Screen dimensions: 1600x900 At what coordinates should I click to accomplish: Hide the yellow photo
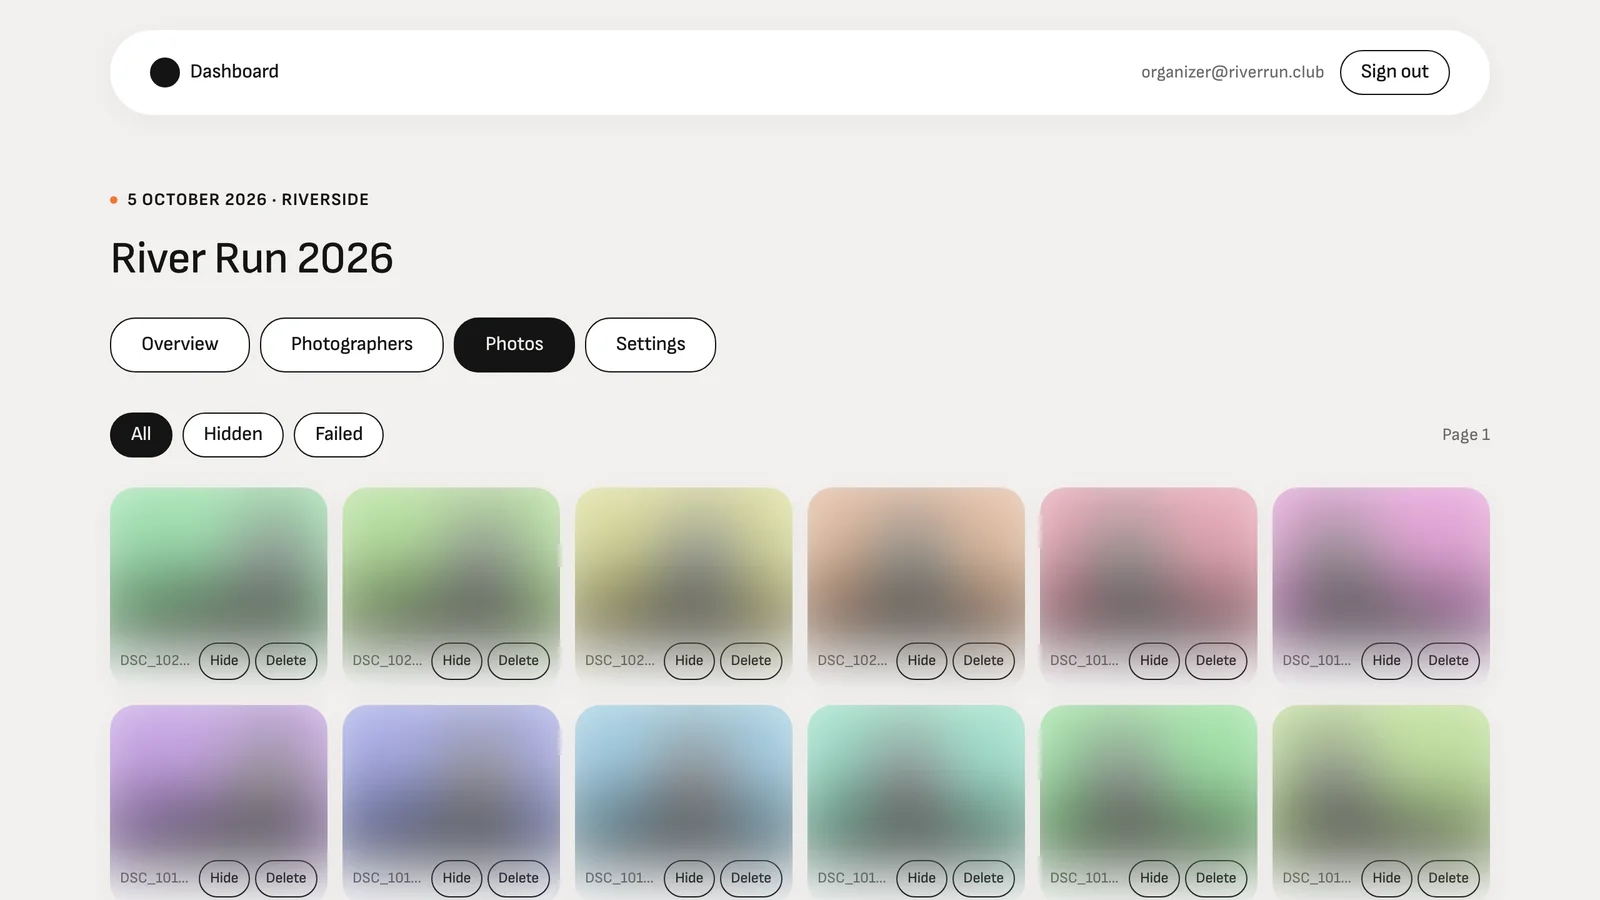(x=689, y=661)
